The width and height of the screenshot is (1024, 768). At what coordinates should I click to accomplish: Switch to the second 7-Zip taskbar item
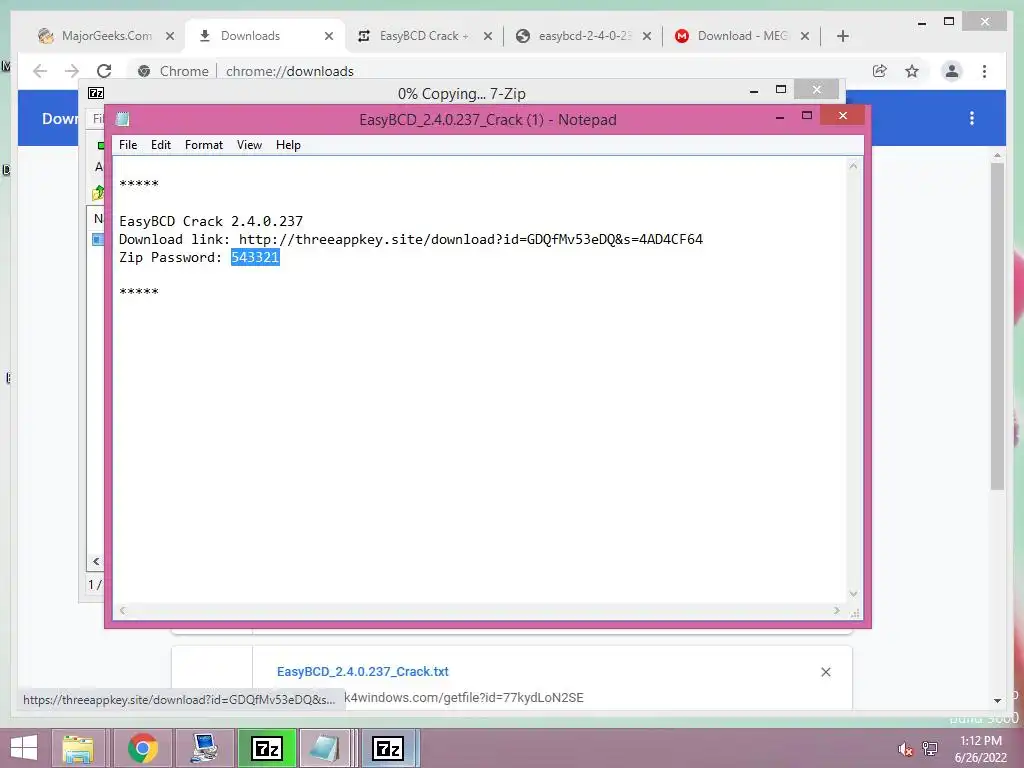(388, 748)
